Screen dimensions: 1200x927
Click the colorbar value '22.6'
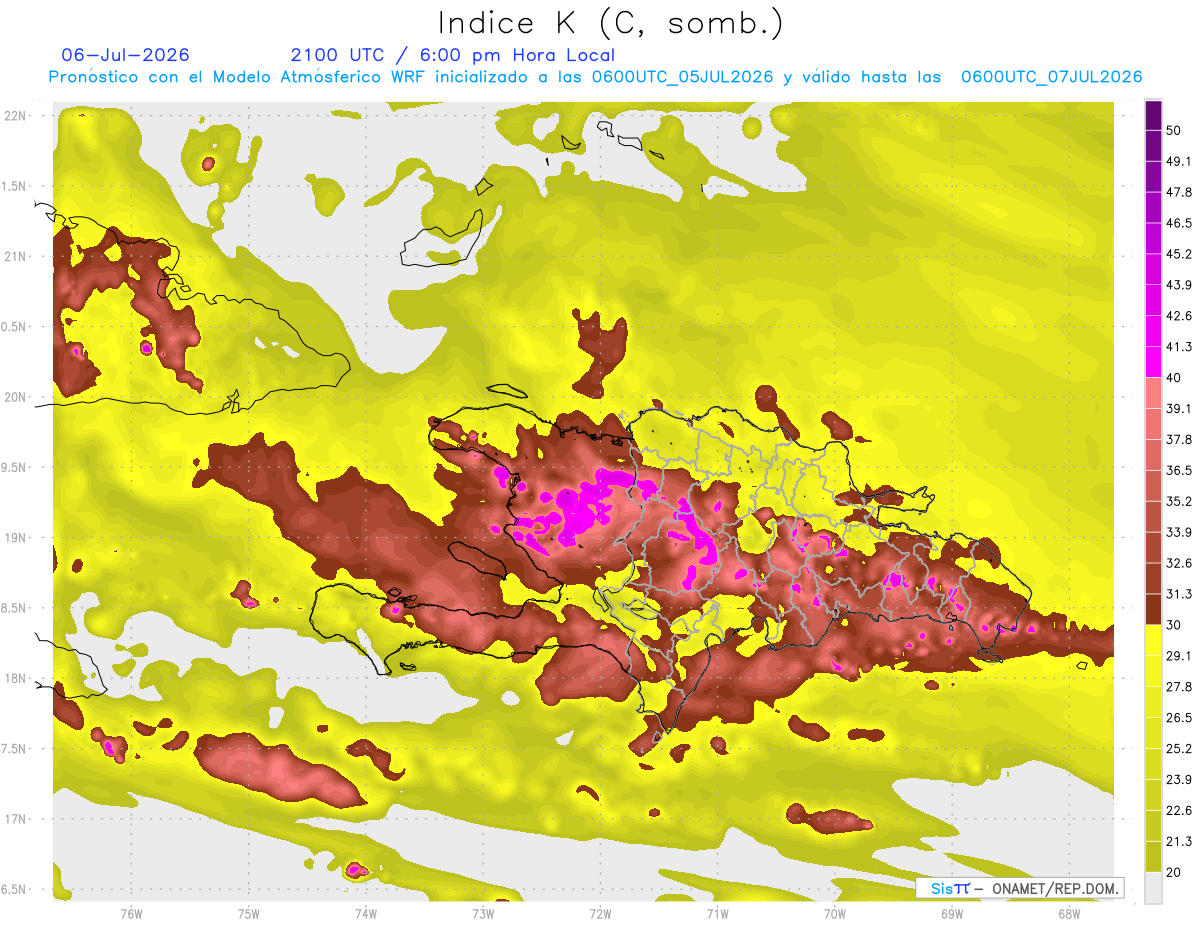tap(1178, 811)
